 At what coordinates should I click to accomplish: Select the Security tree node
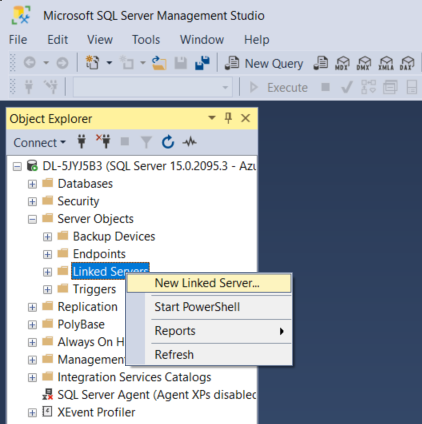[78, 201]
